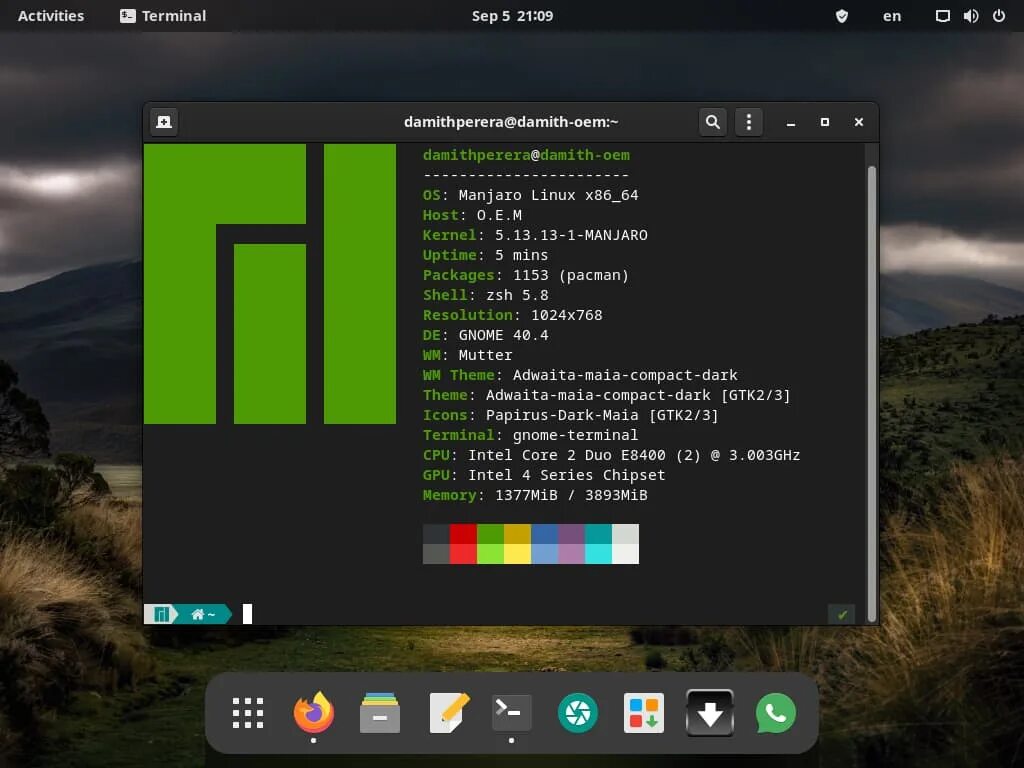Open the text editor from the dock
The width and height of the screenshot is (1024, 768).
[449, 712]
